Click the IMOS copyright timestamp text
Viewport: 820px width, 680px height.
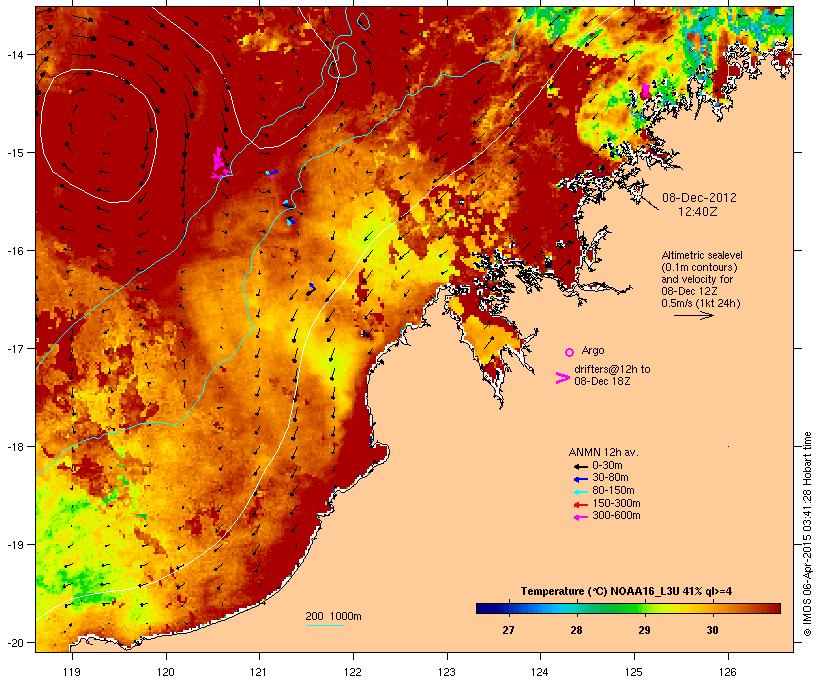[807, 534]
